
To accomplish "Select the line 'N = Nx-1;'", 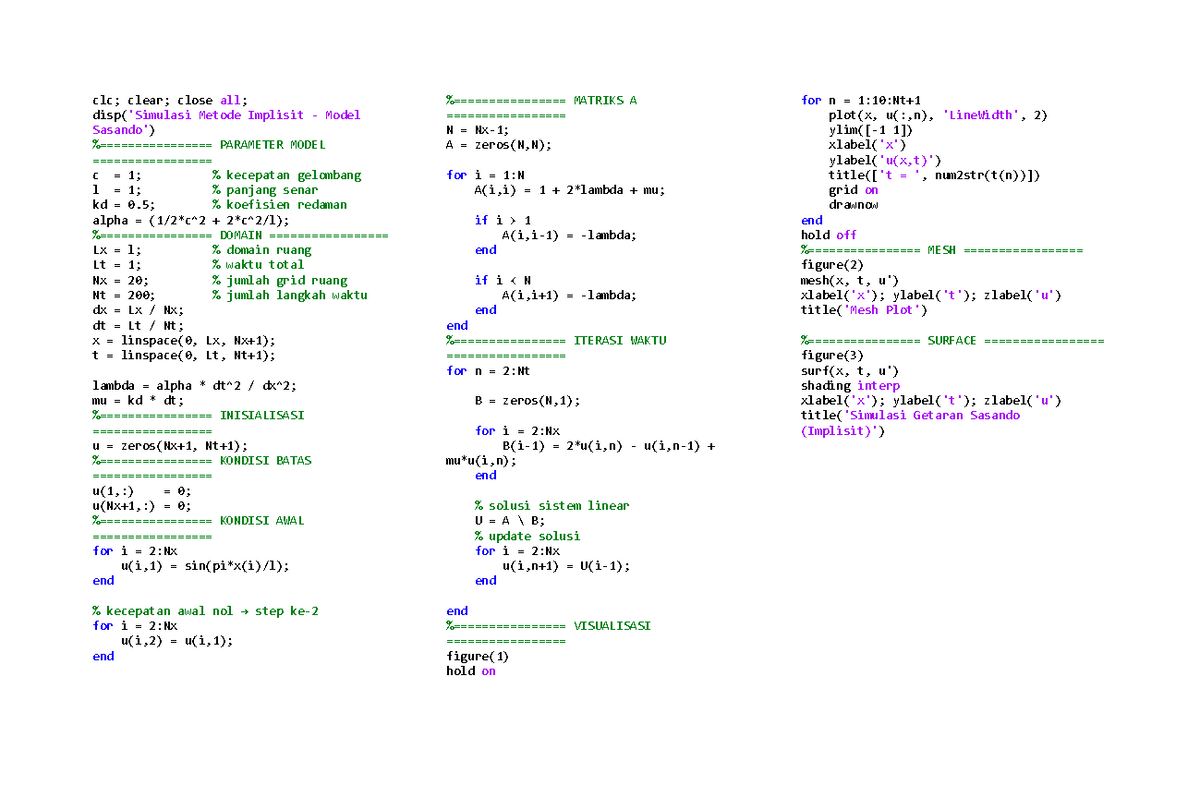I will [x=478, y=130].
